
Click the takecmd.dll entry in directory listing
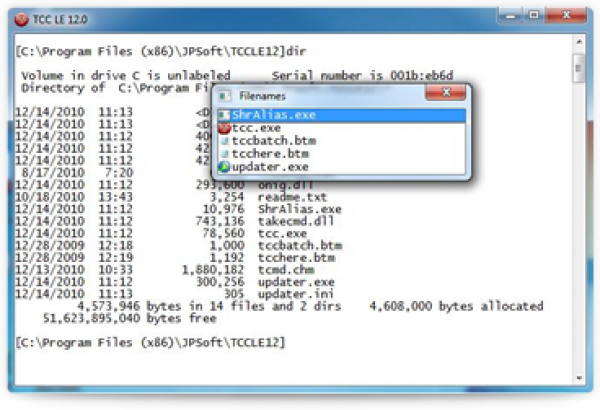(x=296, y=221)
